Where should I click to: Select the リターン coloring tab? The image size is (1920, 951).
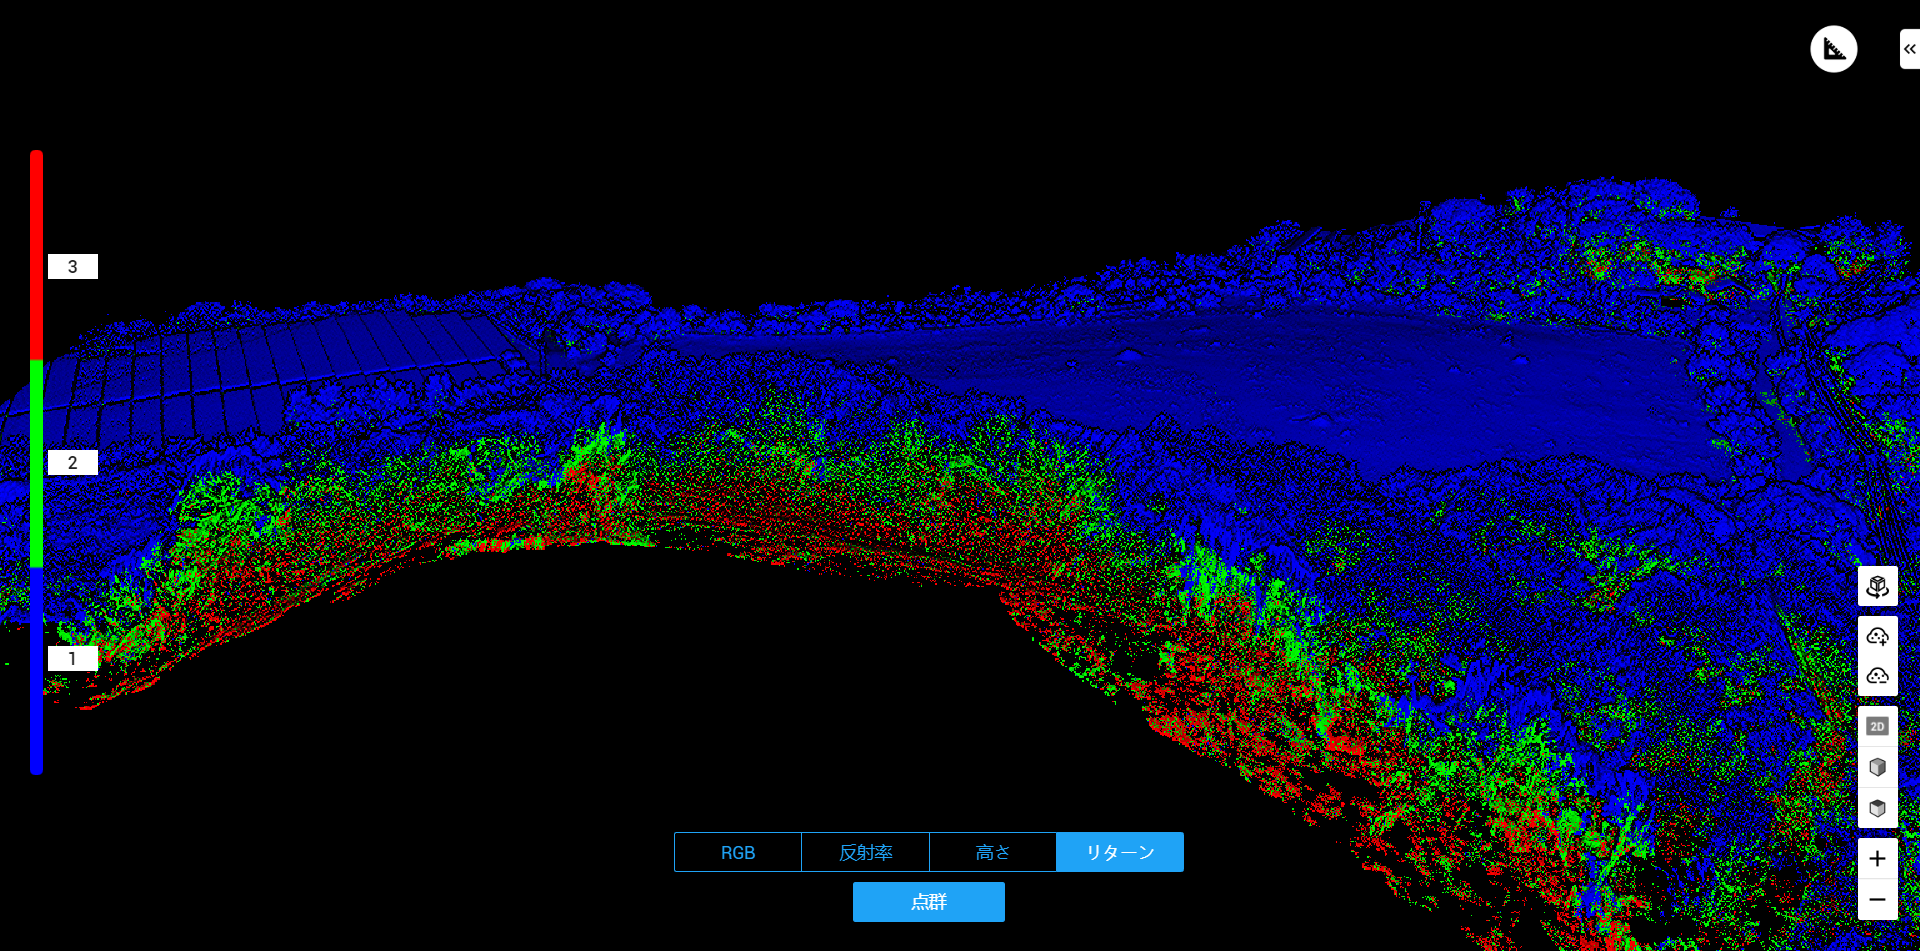[x=1120, y=852]
